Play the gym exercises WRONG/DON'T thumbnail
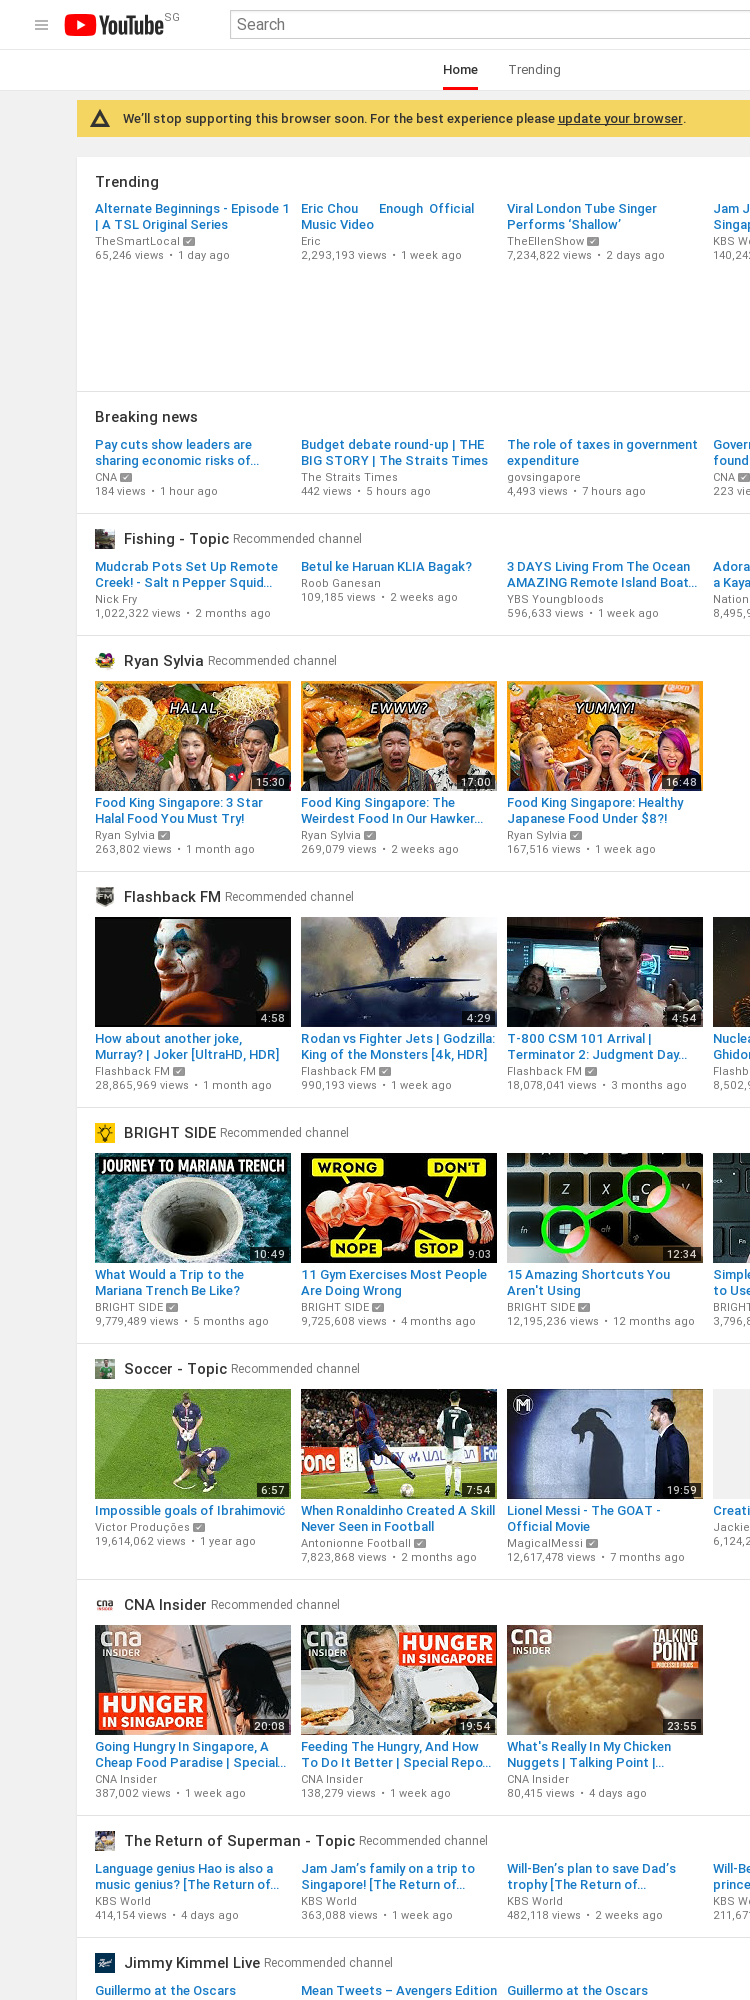 click(399, 1208)
